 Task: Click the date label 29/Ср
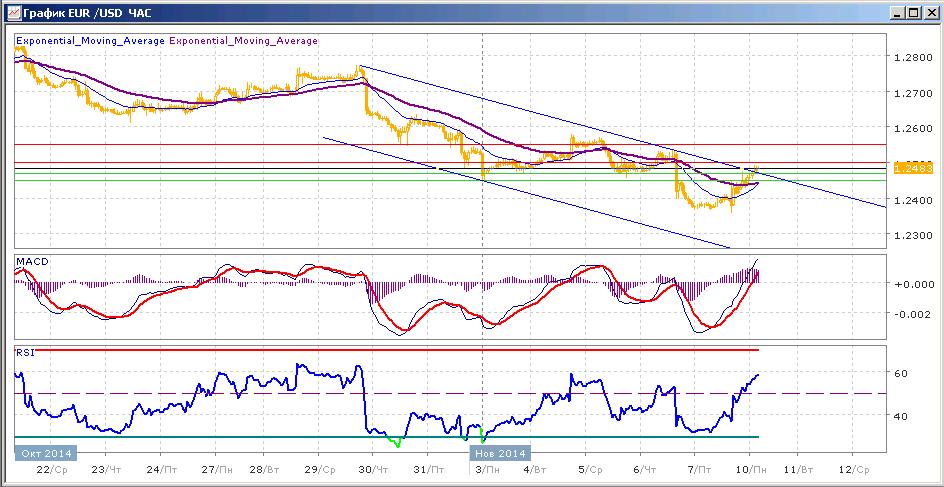pyautogui.click(x=321, y=470)
